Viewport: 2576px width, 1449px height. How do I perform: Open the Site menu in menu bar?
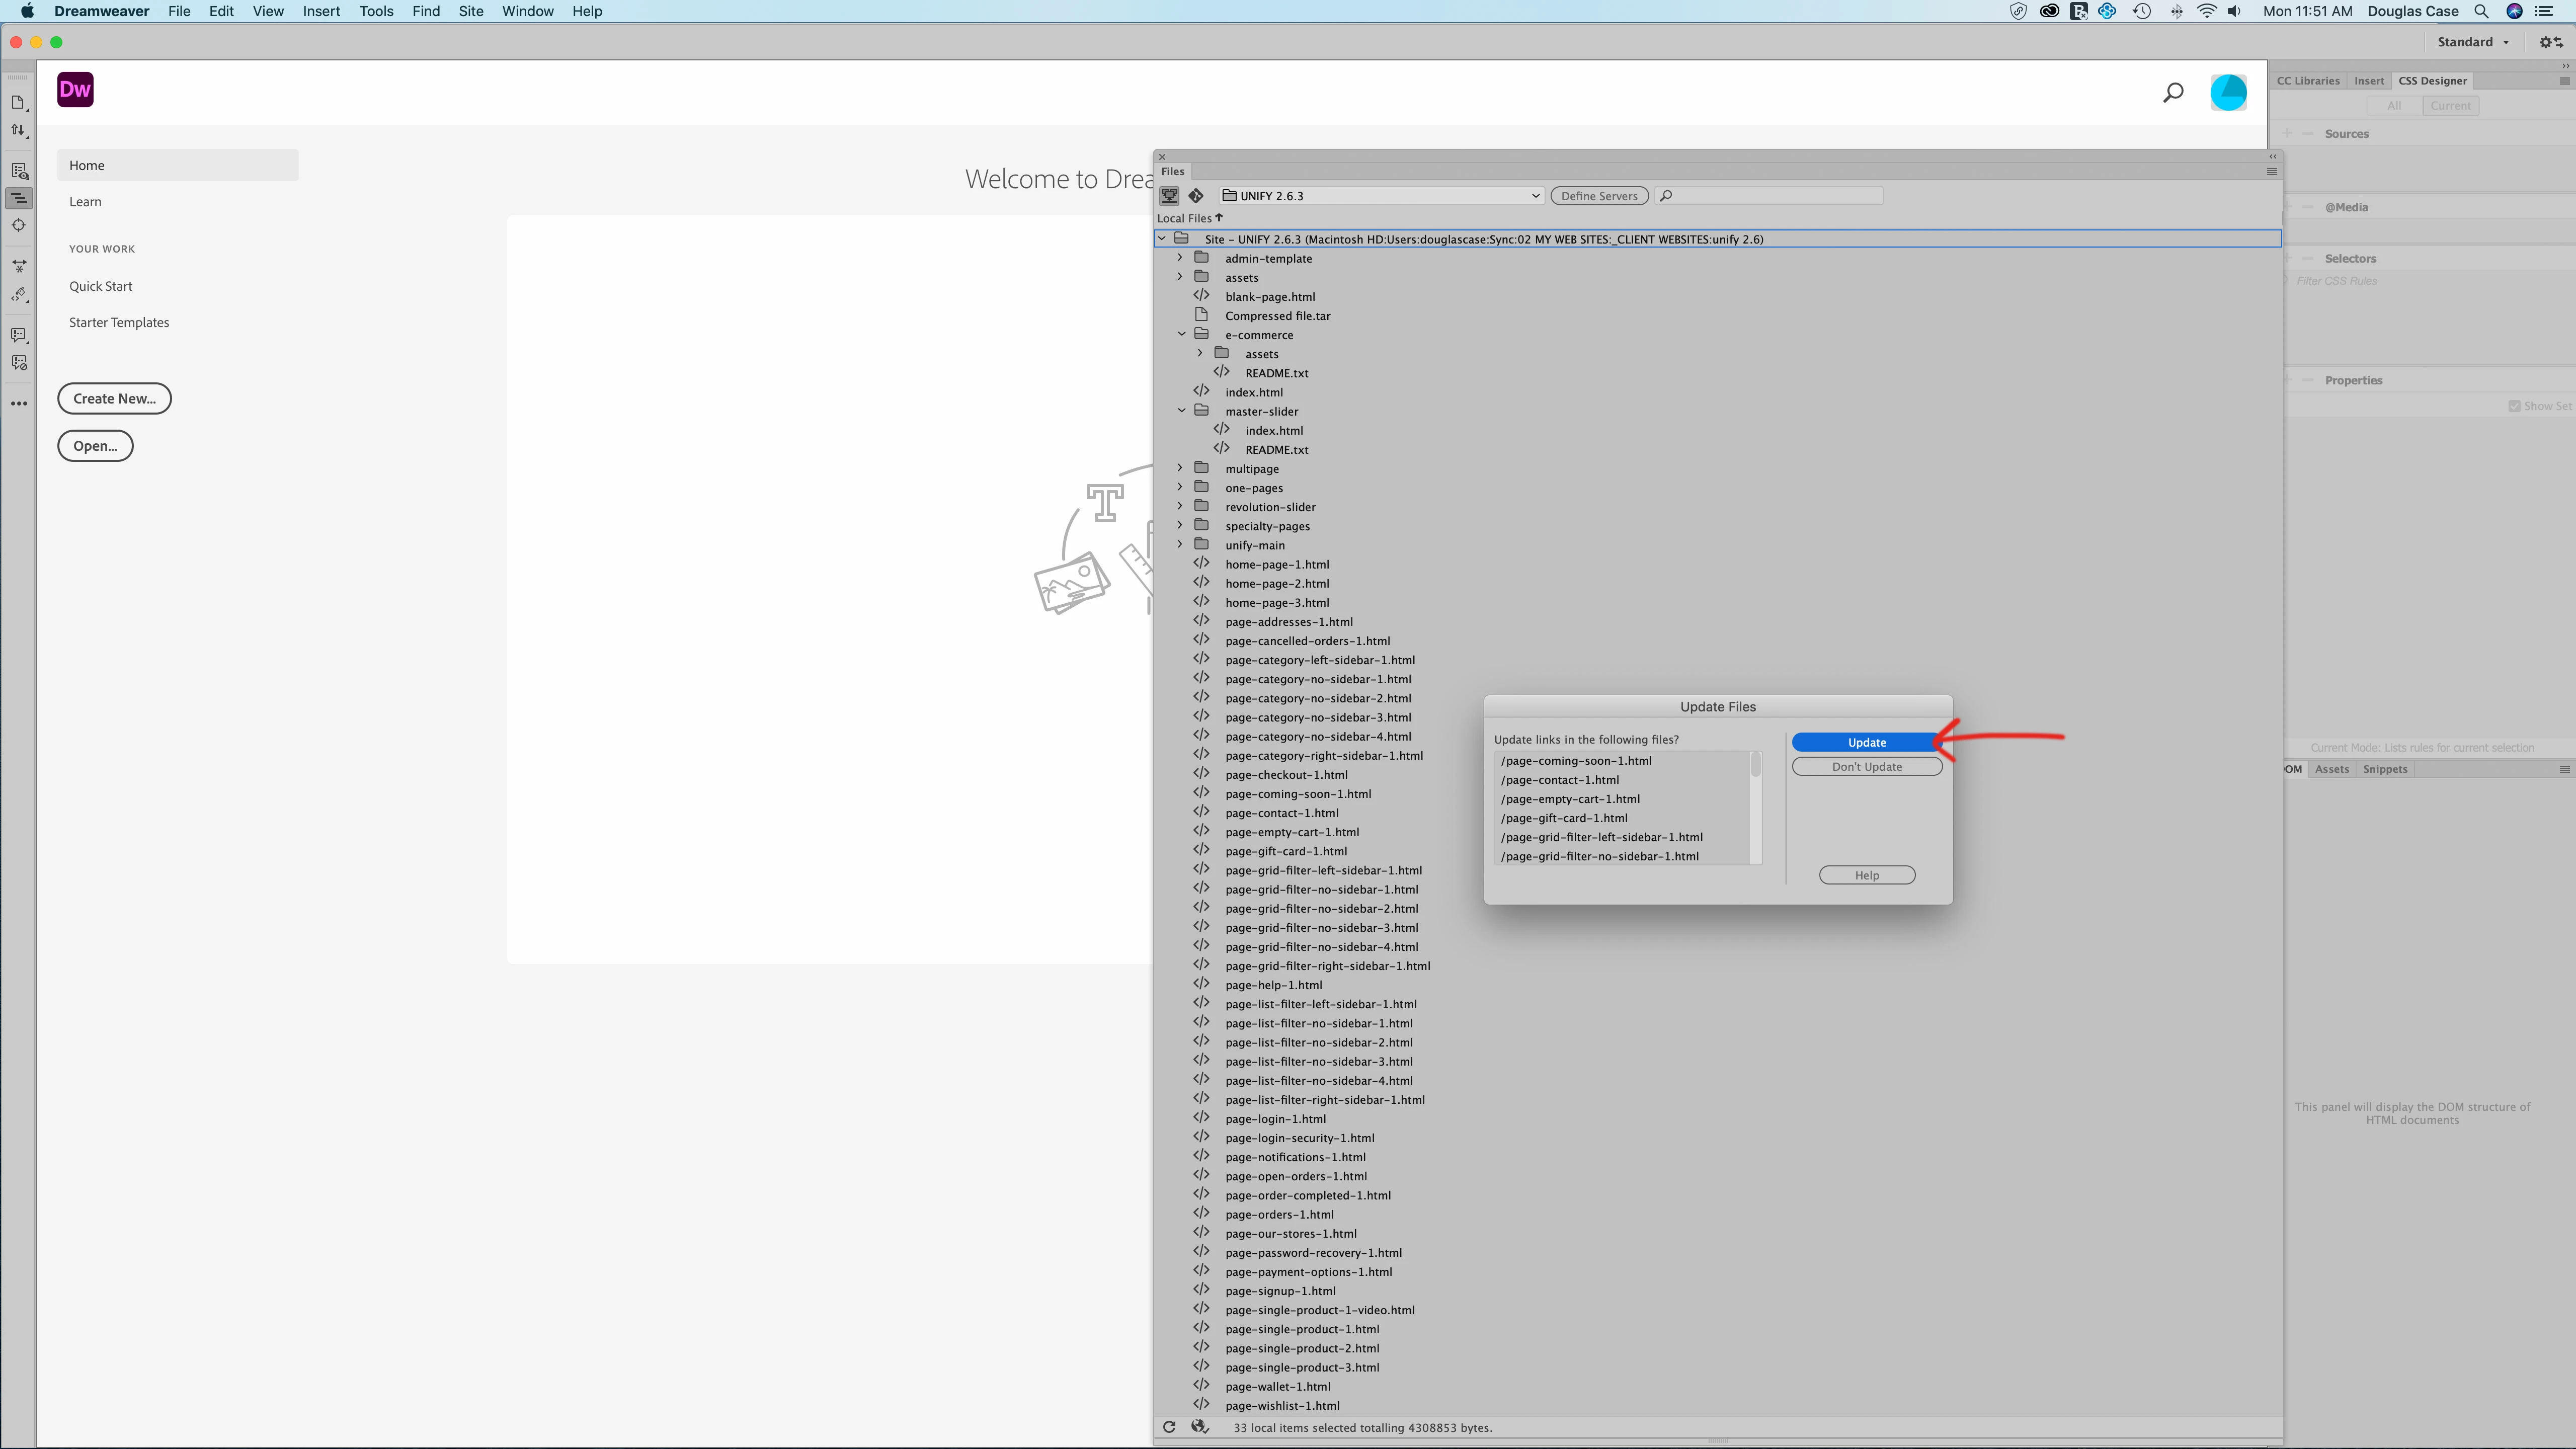[470, 11]
